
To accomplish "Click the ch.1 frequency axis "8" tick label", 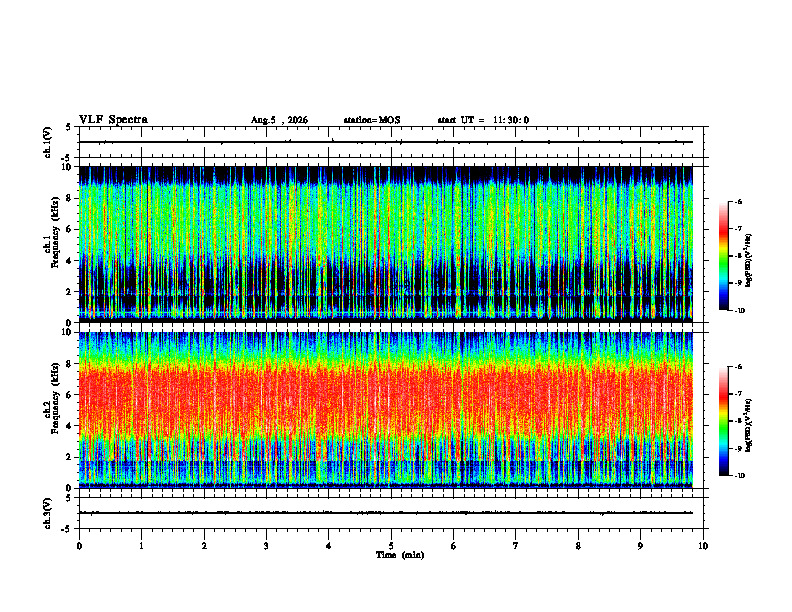I will [70, 198].
